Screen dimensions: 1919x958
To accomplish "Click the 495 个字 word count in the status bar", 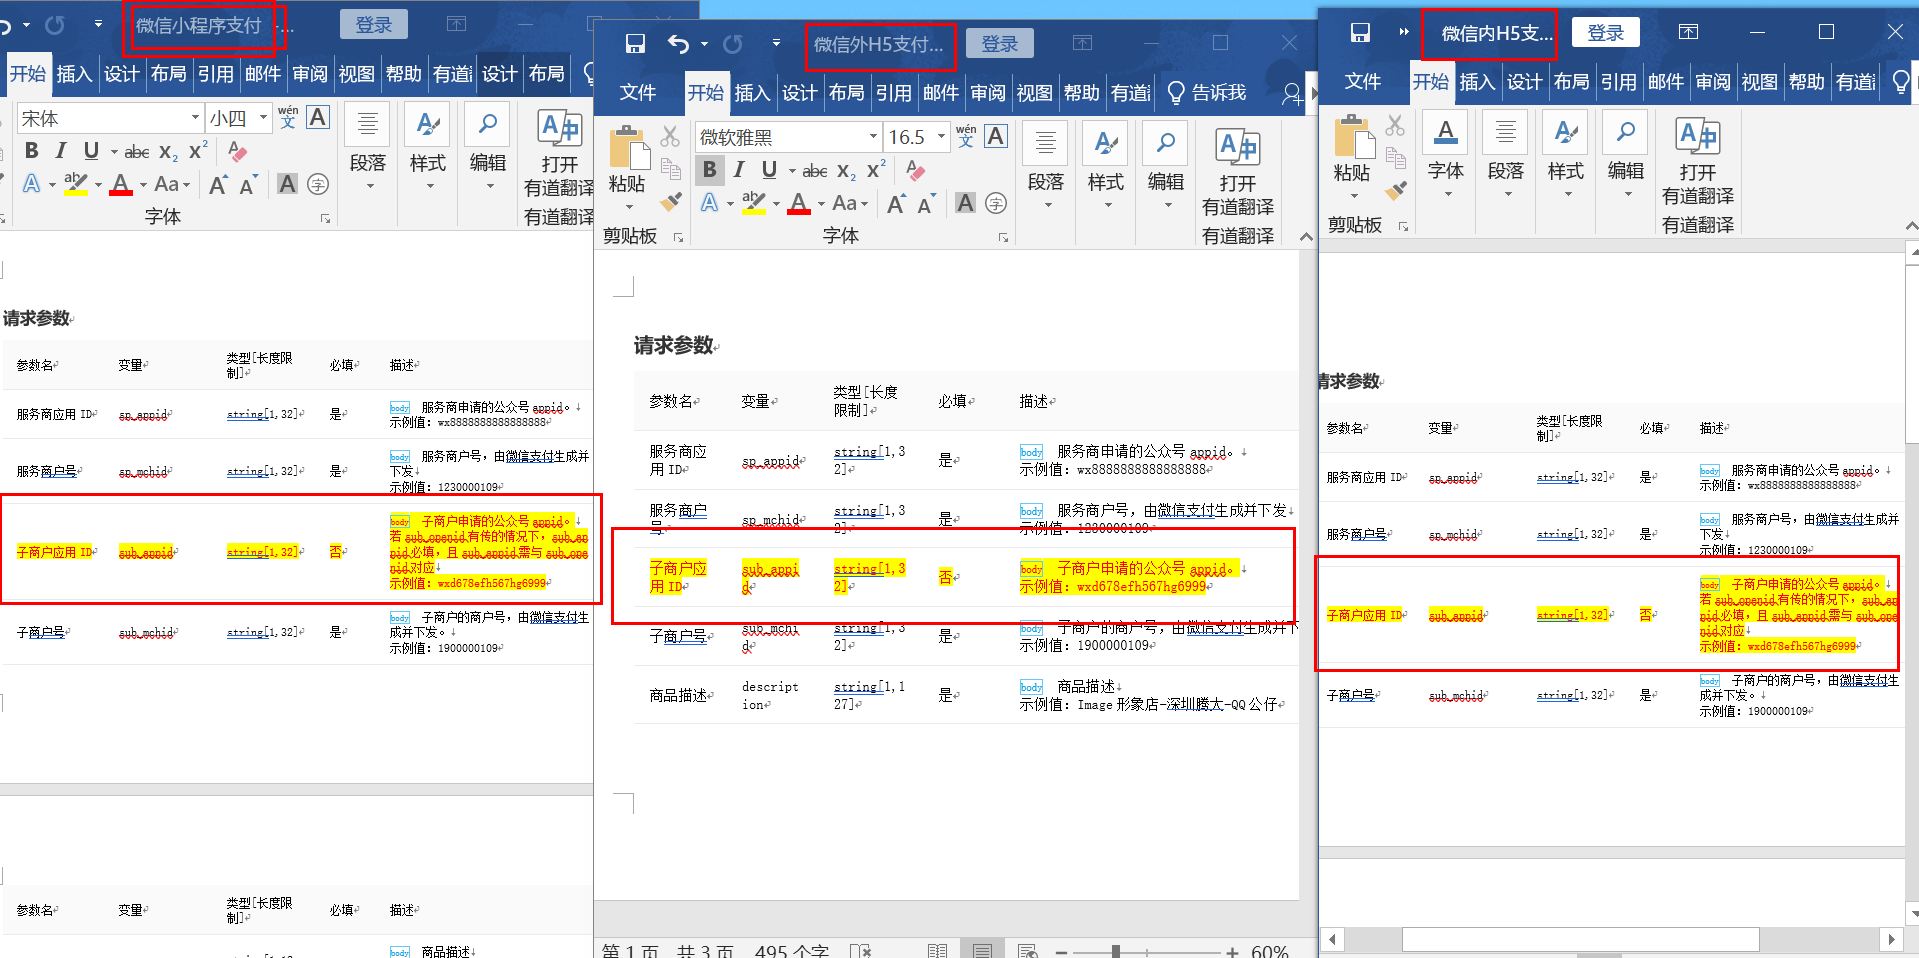I will [x=791, y=951].
